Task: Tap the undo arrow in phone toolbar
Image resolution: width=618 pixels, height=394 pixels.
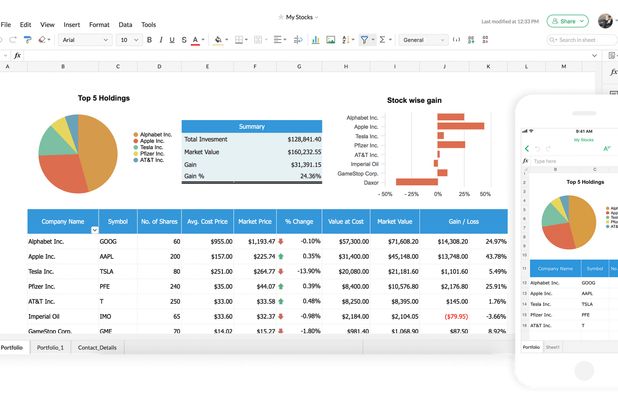Action: point(537,149)
